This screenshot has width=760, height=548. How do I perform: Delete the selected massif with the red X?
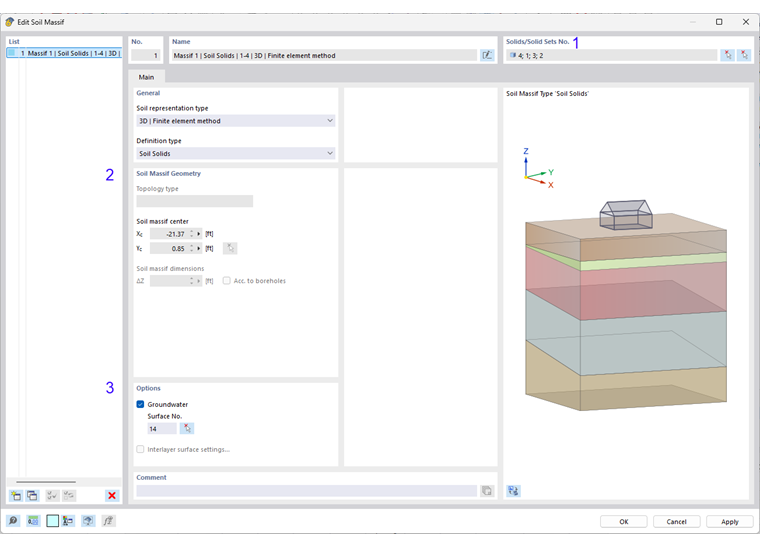click(x=112, y=495)
